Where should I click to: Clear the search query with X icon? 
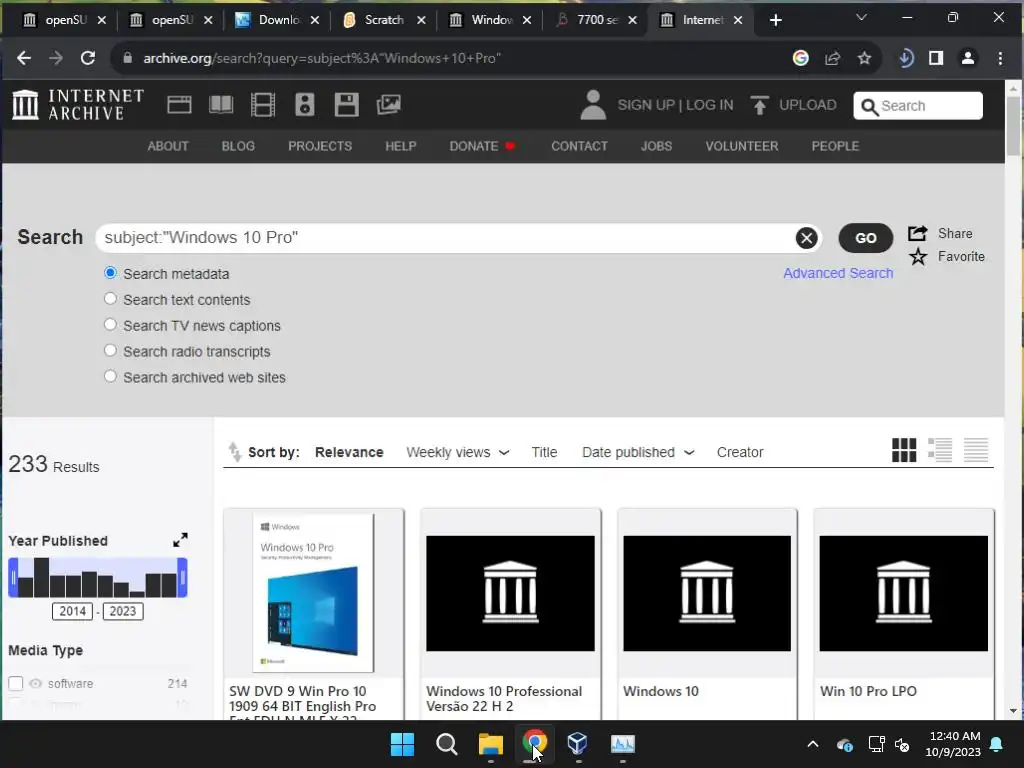point(806,238)
